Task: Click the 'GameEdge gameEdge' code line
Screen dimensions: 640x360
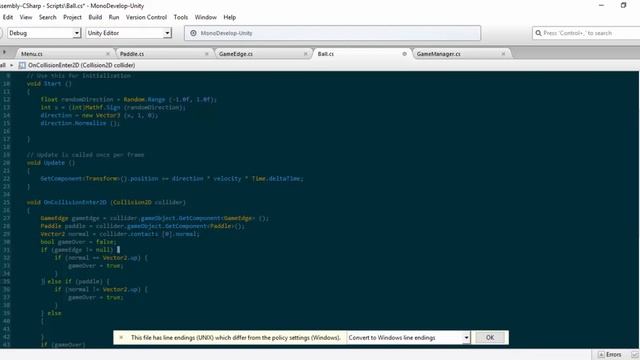Action: (x=154, y=218)
